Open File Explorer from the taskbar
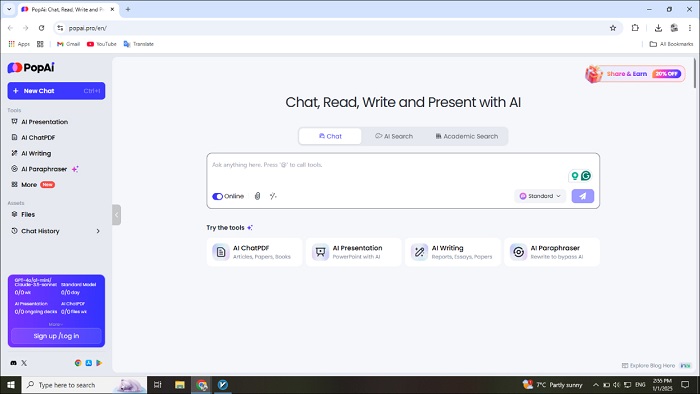This screenshot has height=394, width=700. click(180, 385)
